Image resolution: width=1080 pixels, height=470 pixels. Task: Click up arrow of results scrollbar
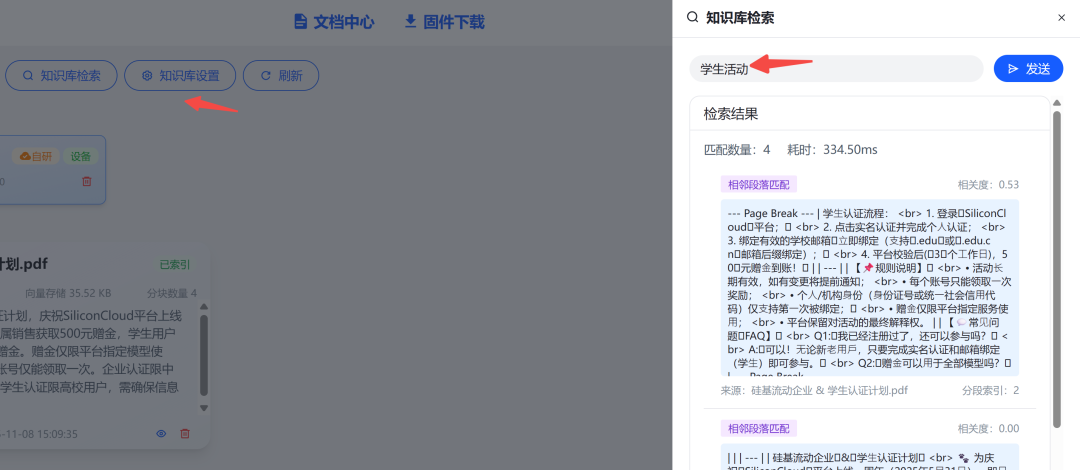click(1057, 103)
